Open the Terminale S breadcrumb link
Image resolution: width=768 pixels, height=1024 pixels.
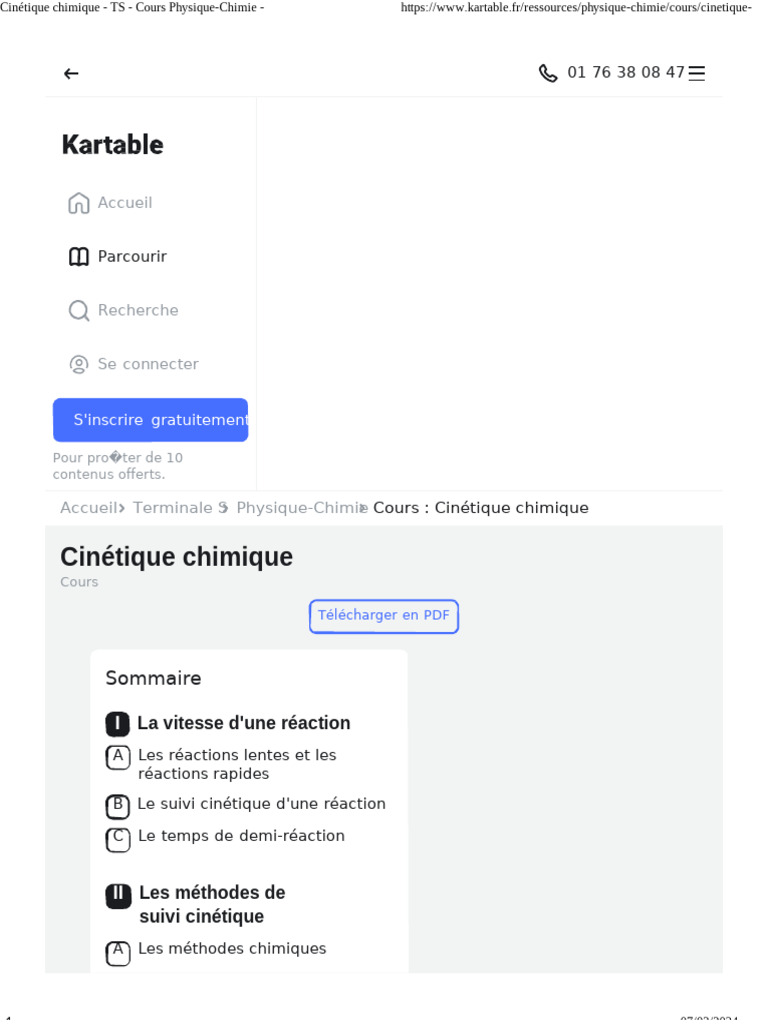click(180, 508)
